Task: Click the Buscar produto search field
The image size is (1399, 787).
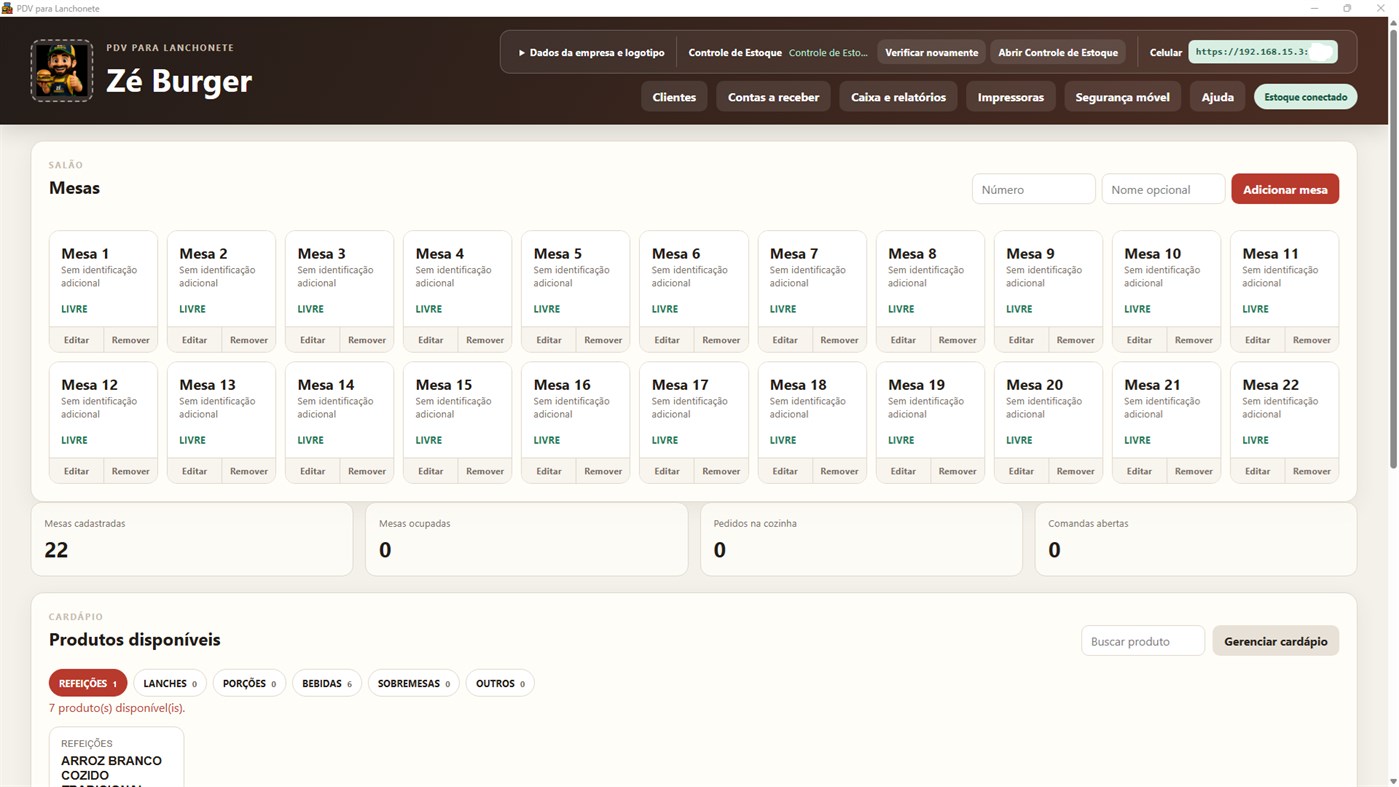Action: click(1143, 641)
